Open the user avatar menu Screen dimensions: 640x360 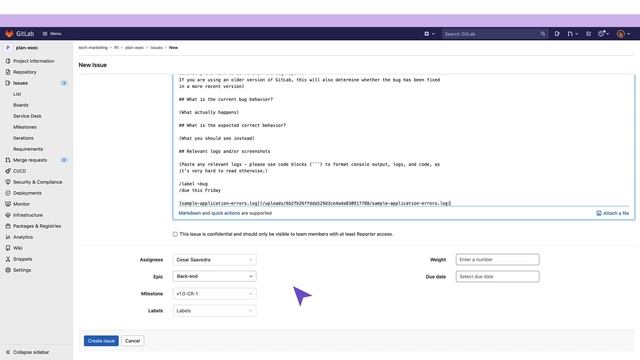(623, 34)
